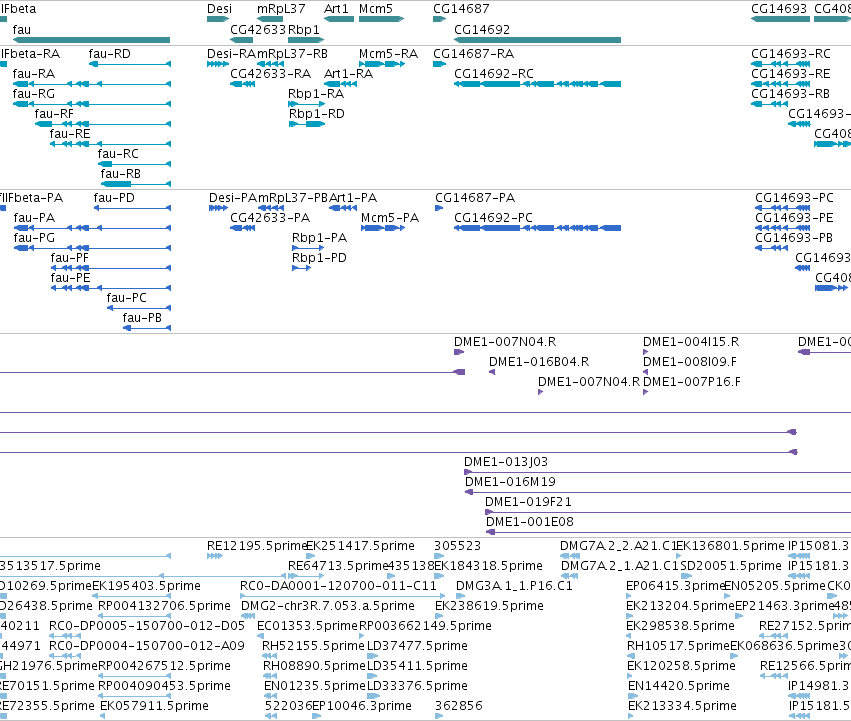This screenshot has height=721, width=851.
Task: Select the DME1-008I09.F BAC end
Action: click(645, 372)
